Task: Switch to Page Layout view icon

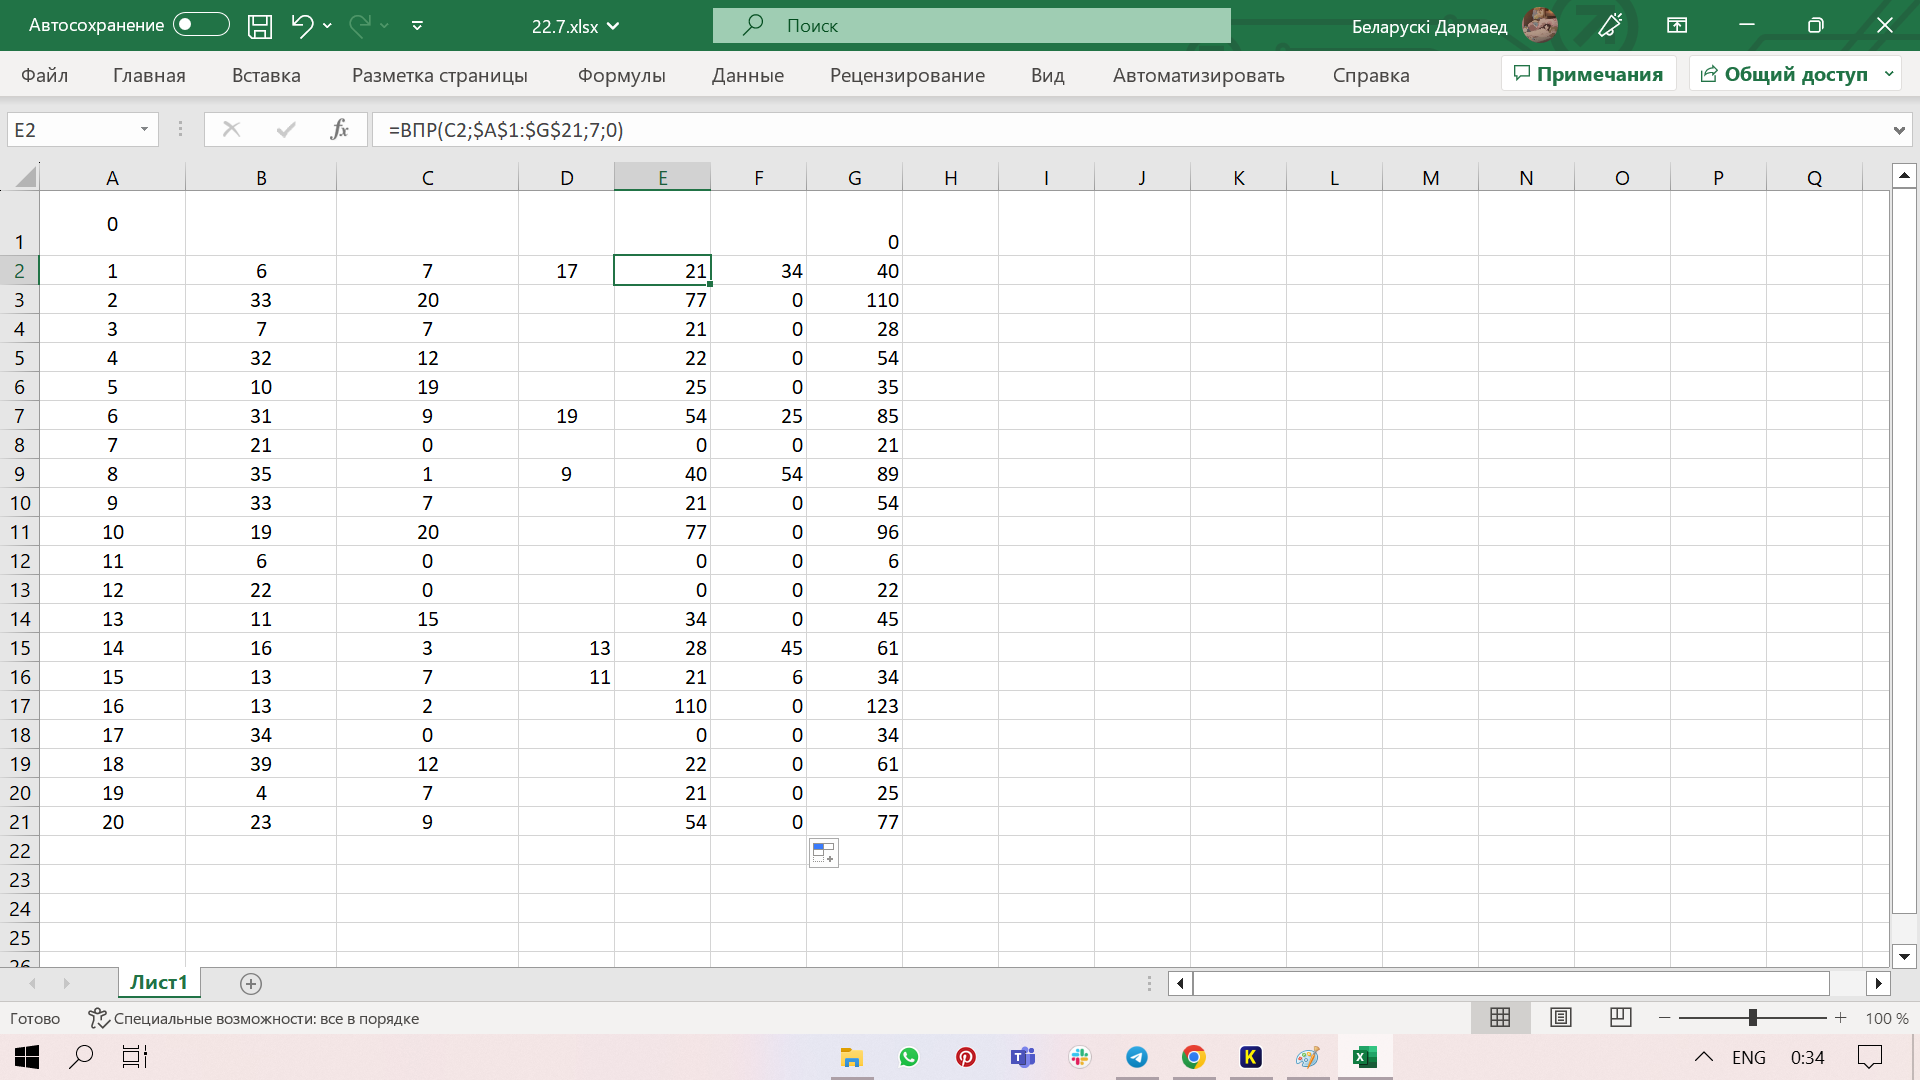Action: [x=1560, y=1018]
